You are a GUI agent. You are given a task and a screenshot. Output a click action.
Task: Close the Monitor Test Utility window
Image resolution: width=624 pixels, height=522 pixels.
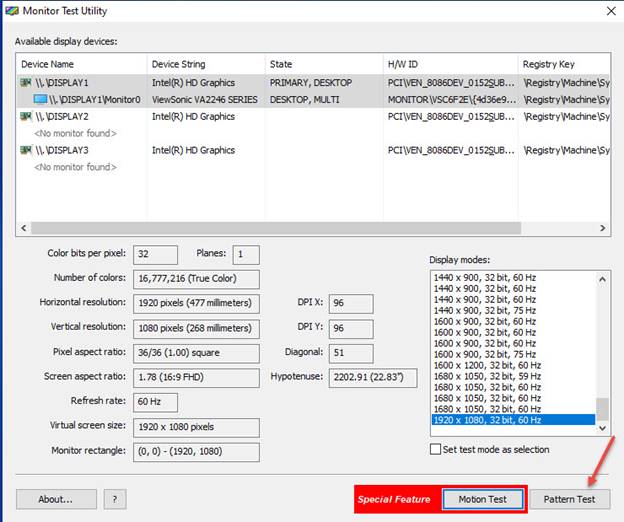[x=610, y=11]
